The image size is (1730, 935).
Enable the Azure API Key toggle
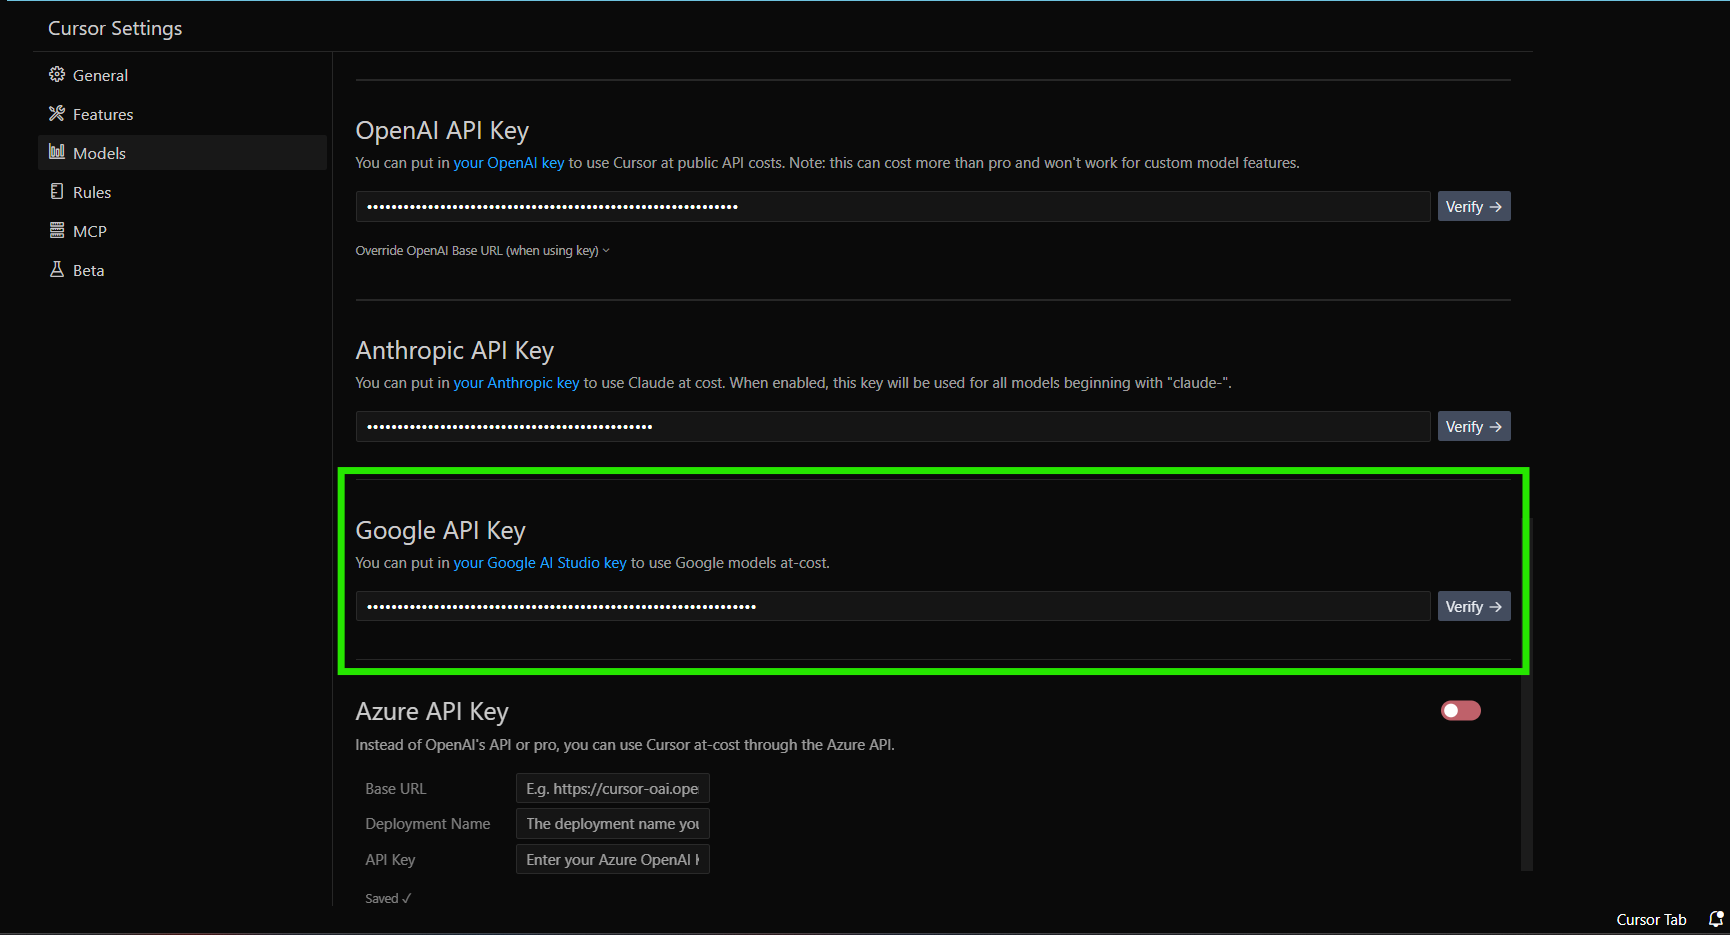[1460, 711]
